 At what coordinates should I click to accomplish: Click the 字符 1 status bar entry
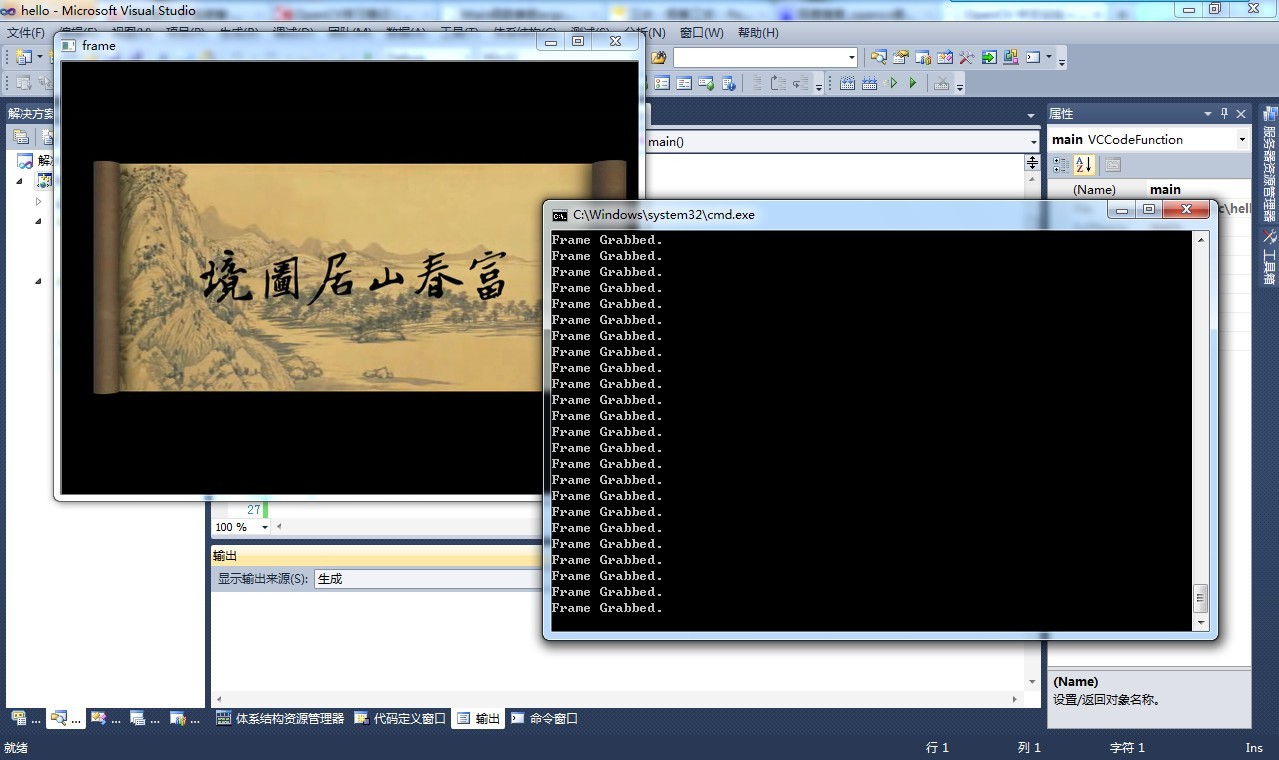click(1127, 747)
